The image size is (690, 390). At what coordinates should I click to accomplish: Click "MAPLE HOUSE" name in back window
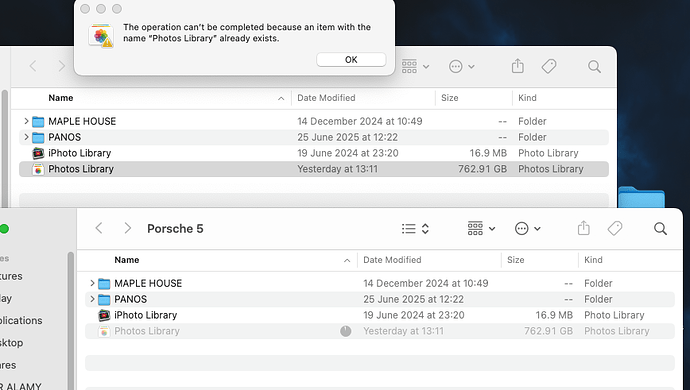click(x=82, y=121)
